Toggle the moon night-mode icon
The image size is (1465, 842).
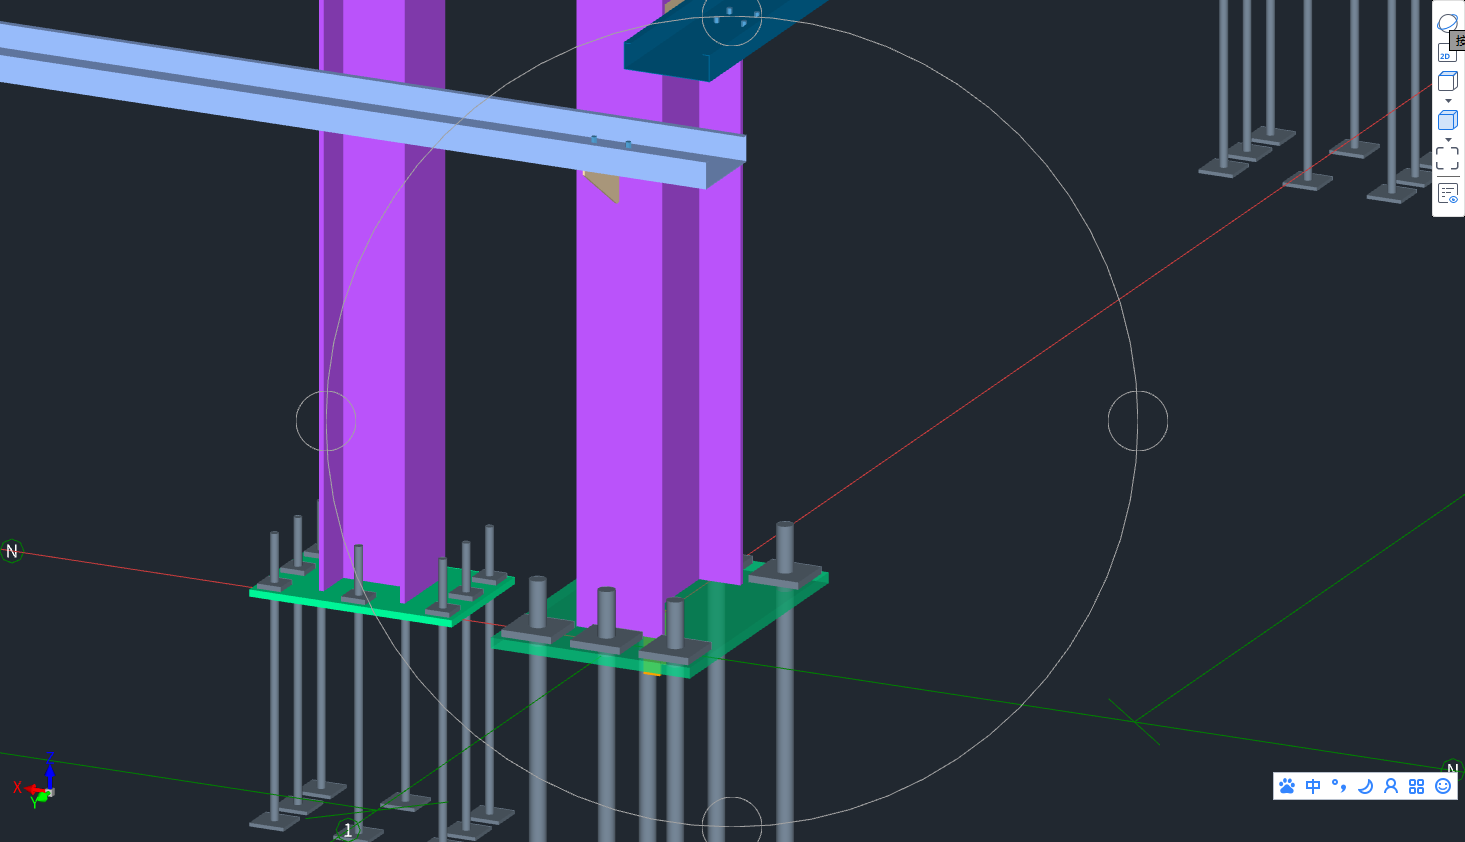(x=1365, y=786)
